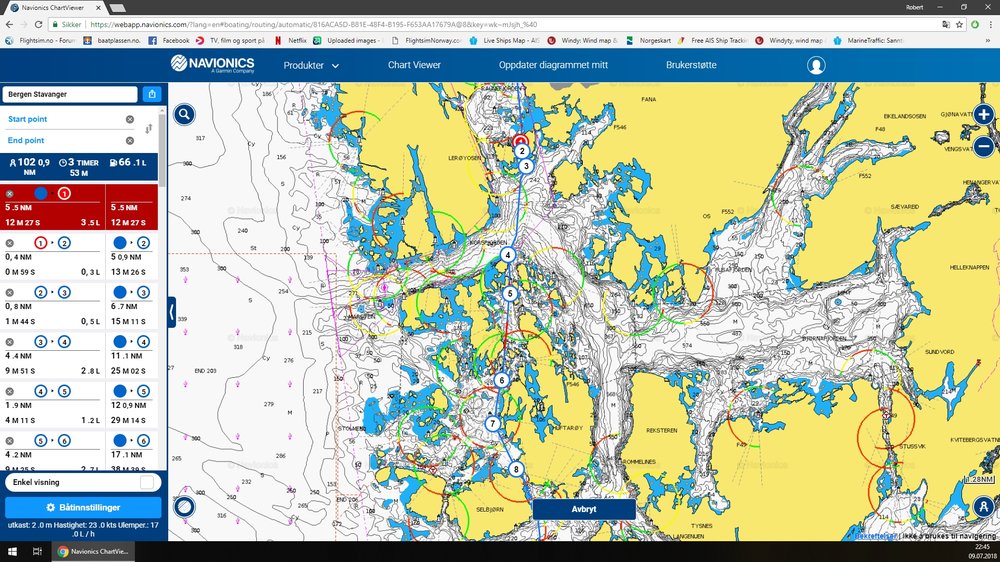Screen dimensions: 1000x562
Task: Open Chart Viewer menu item
Action: [414, 65]
